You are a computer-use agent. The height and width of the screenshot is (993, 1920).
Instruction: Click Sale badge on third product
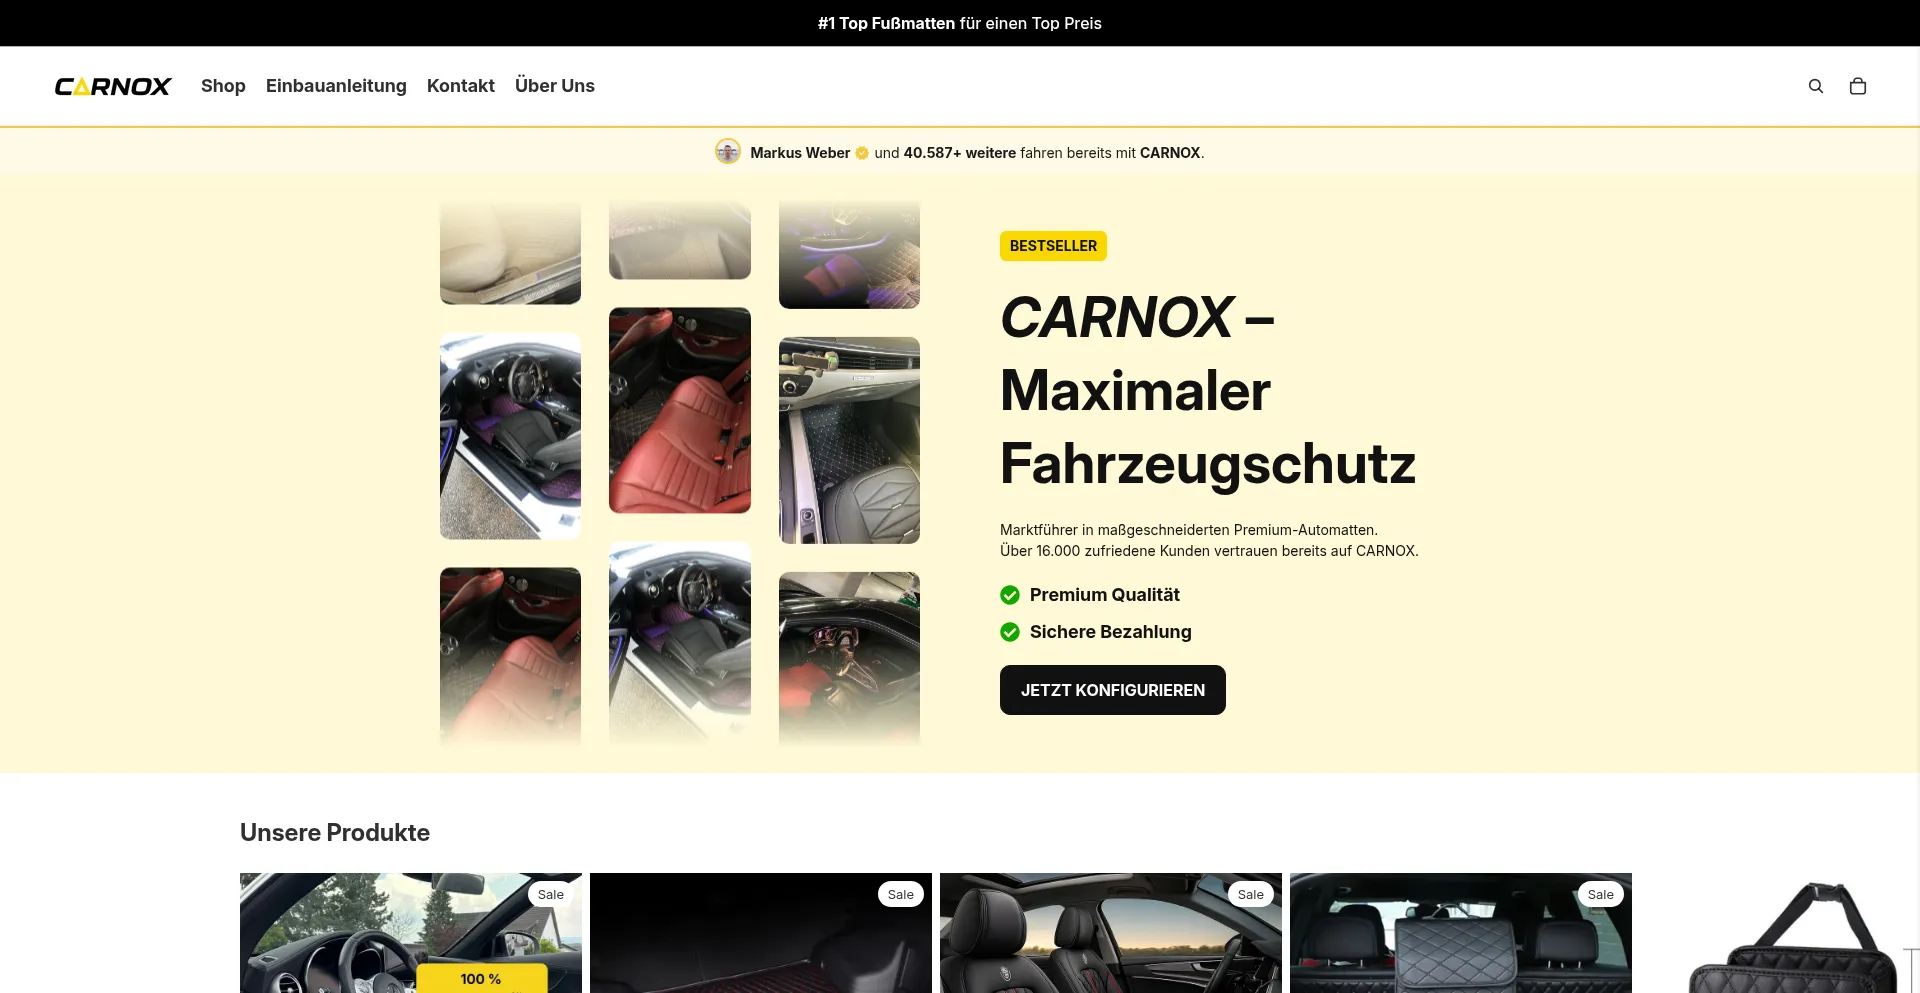pyautogui.click(x=1251, y=894)
